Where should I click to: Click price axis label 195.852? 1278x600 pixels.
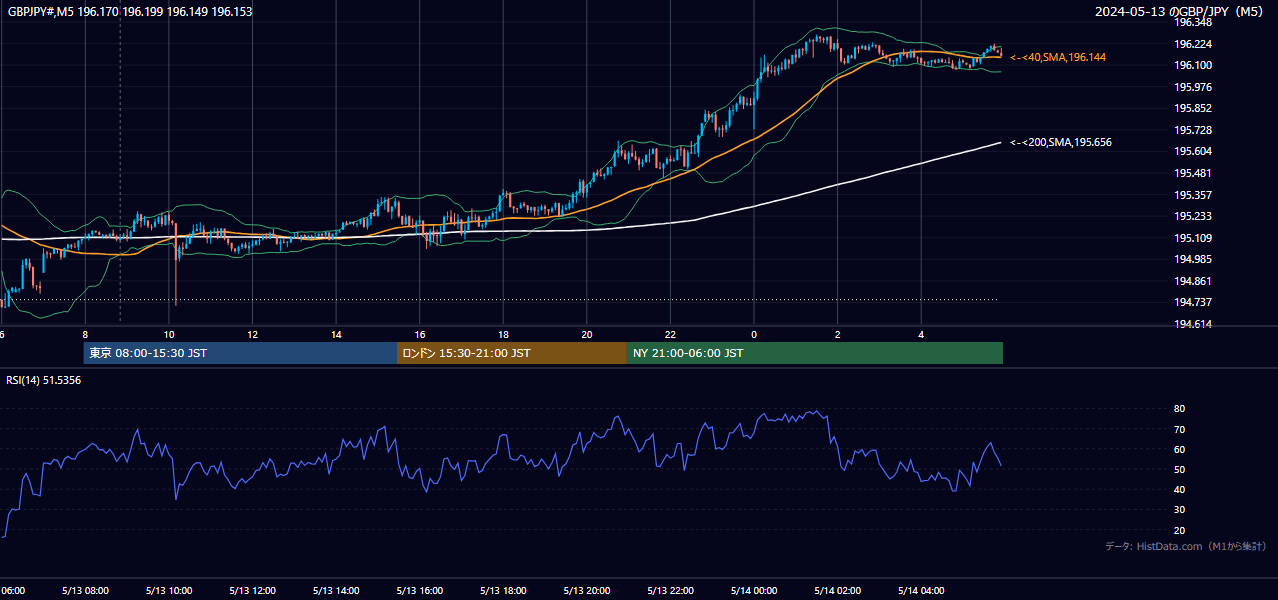point(1193,108)
